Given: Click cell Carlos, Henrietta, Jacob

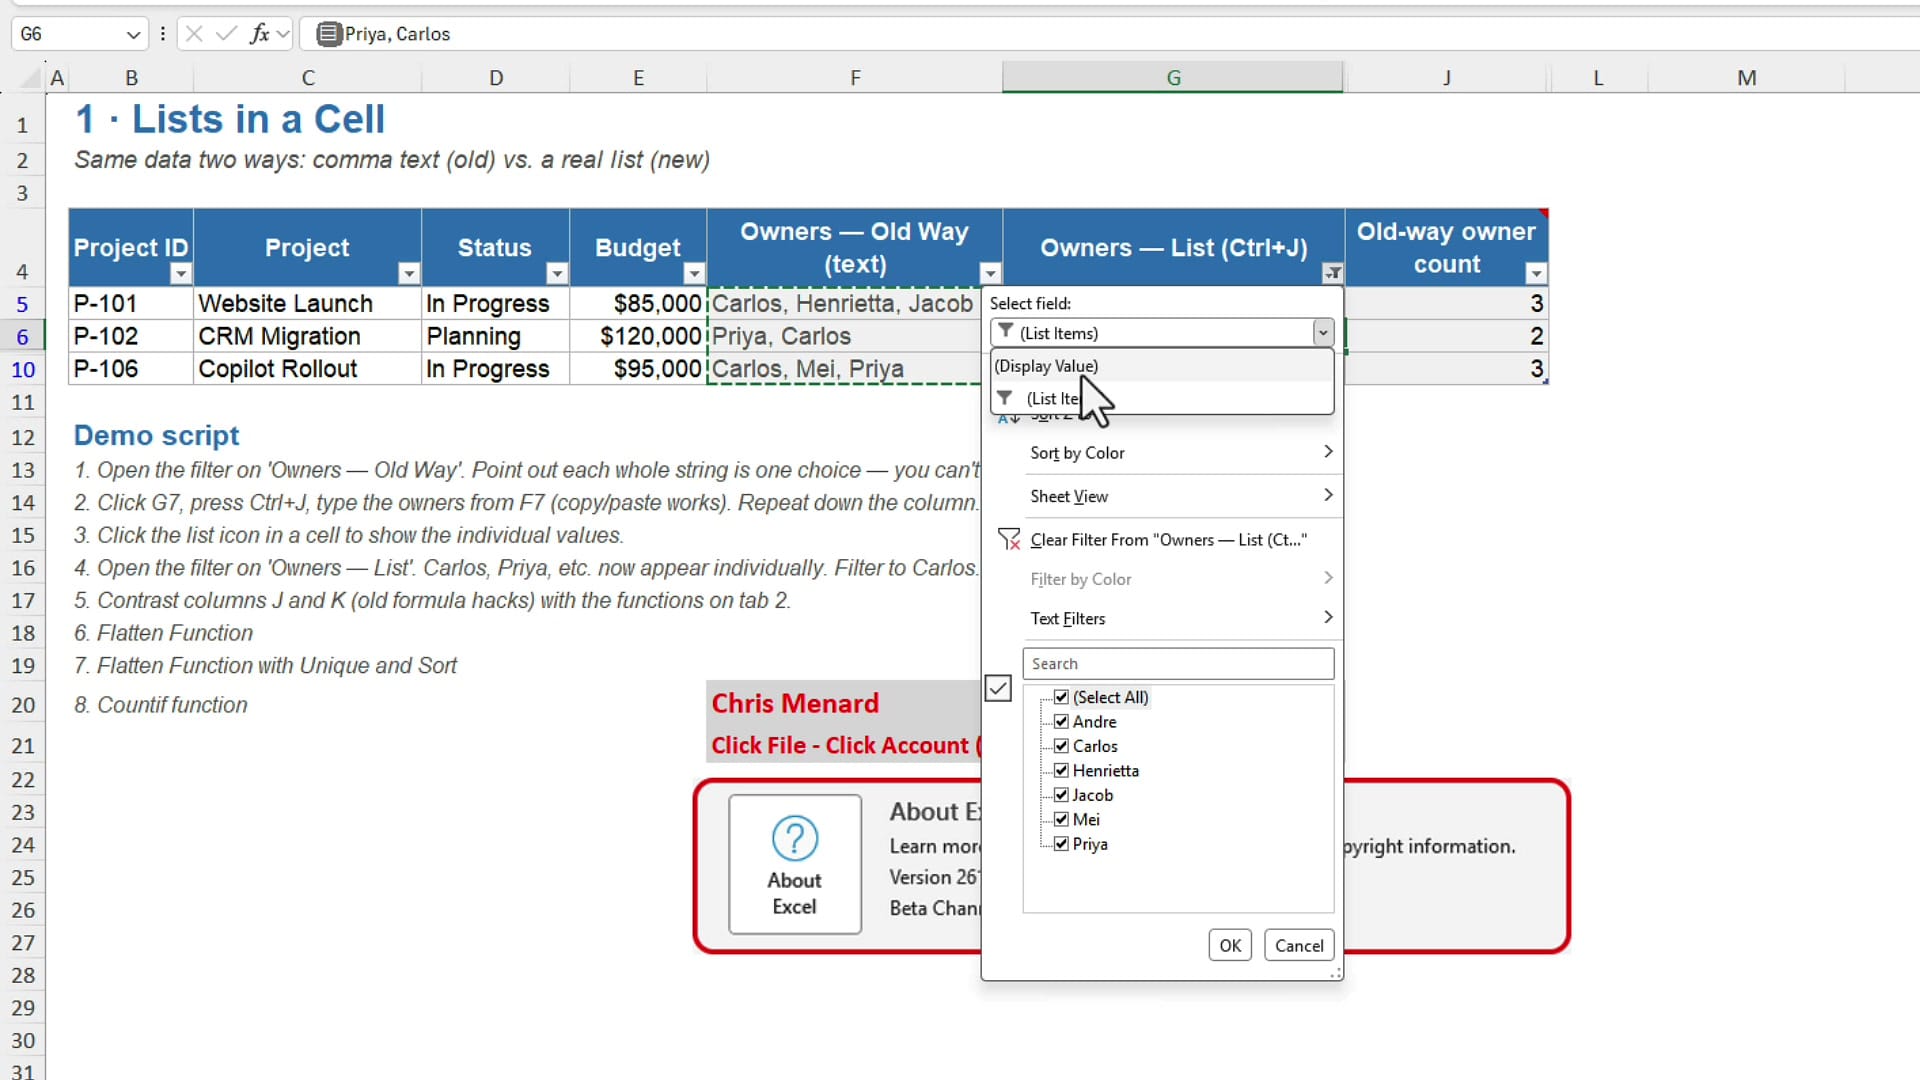Looking at the screenshot, I should [844, 304].
